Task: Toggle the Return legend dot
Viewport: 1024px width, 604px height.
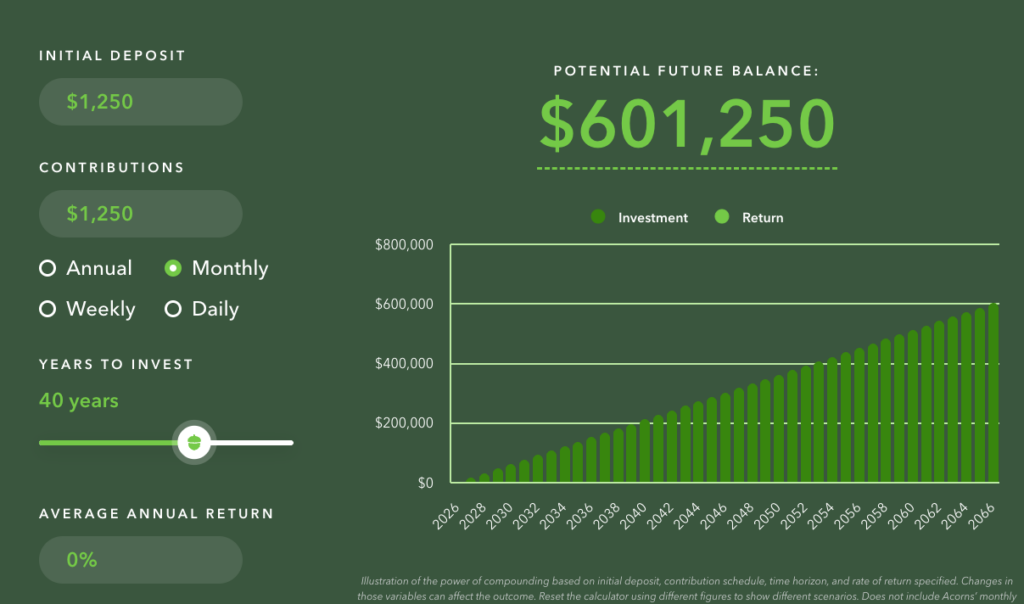Action: (722, 217)
